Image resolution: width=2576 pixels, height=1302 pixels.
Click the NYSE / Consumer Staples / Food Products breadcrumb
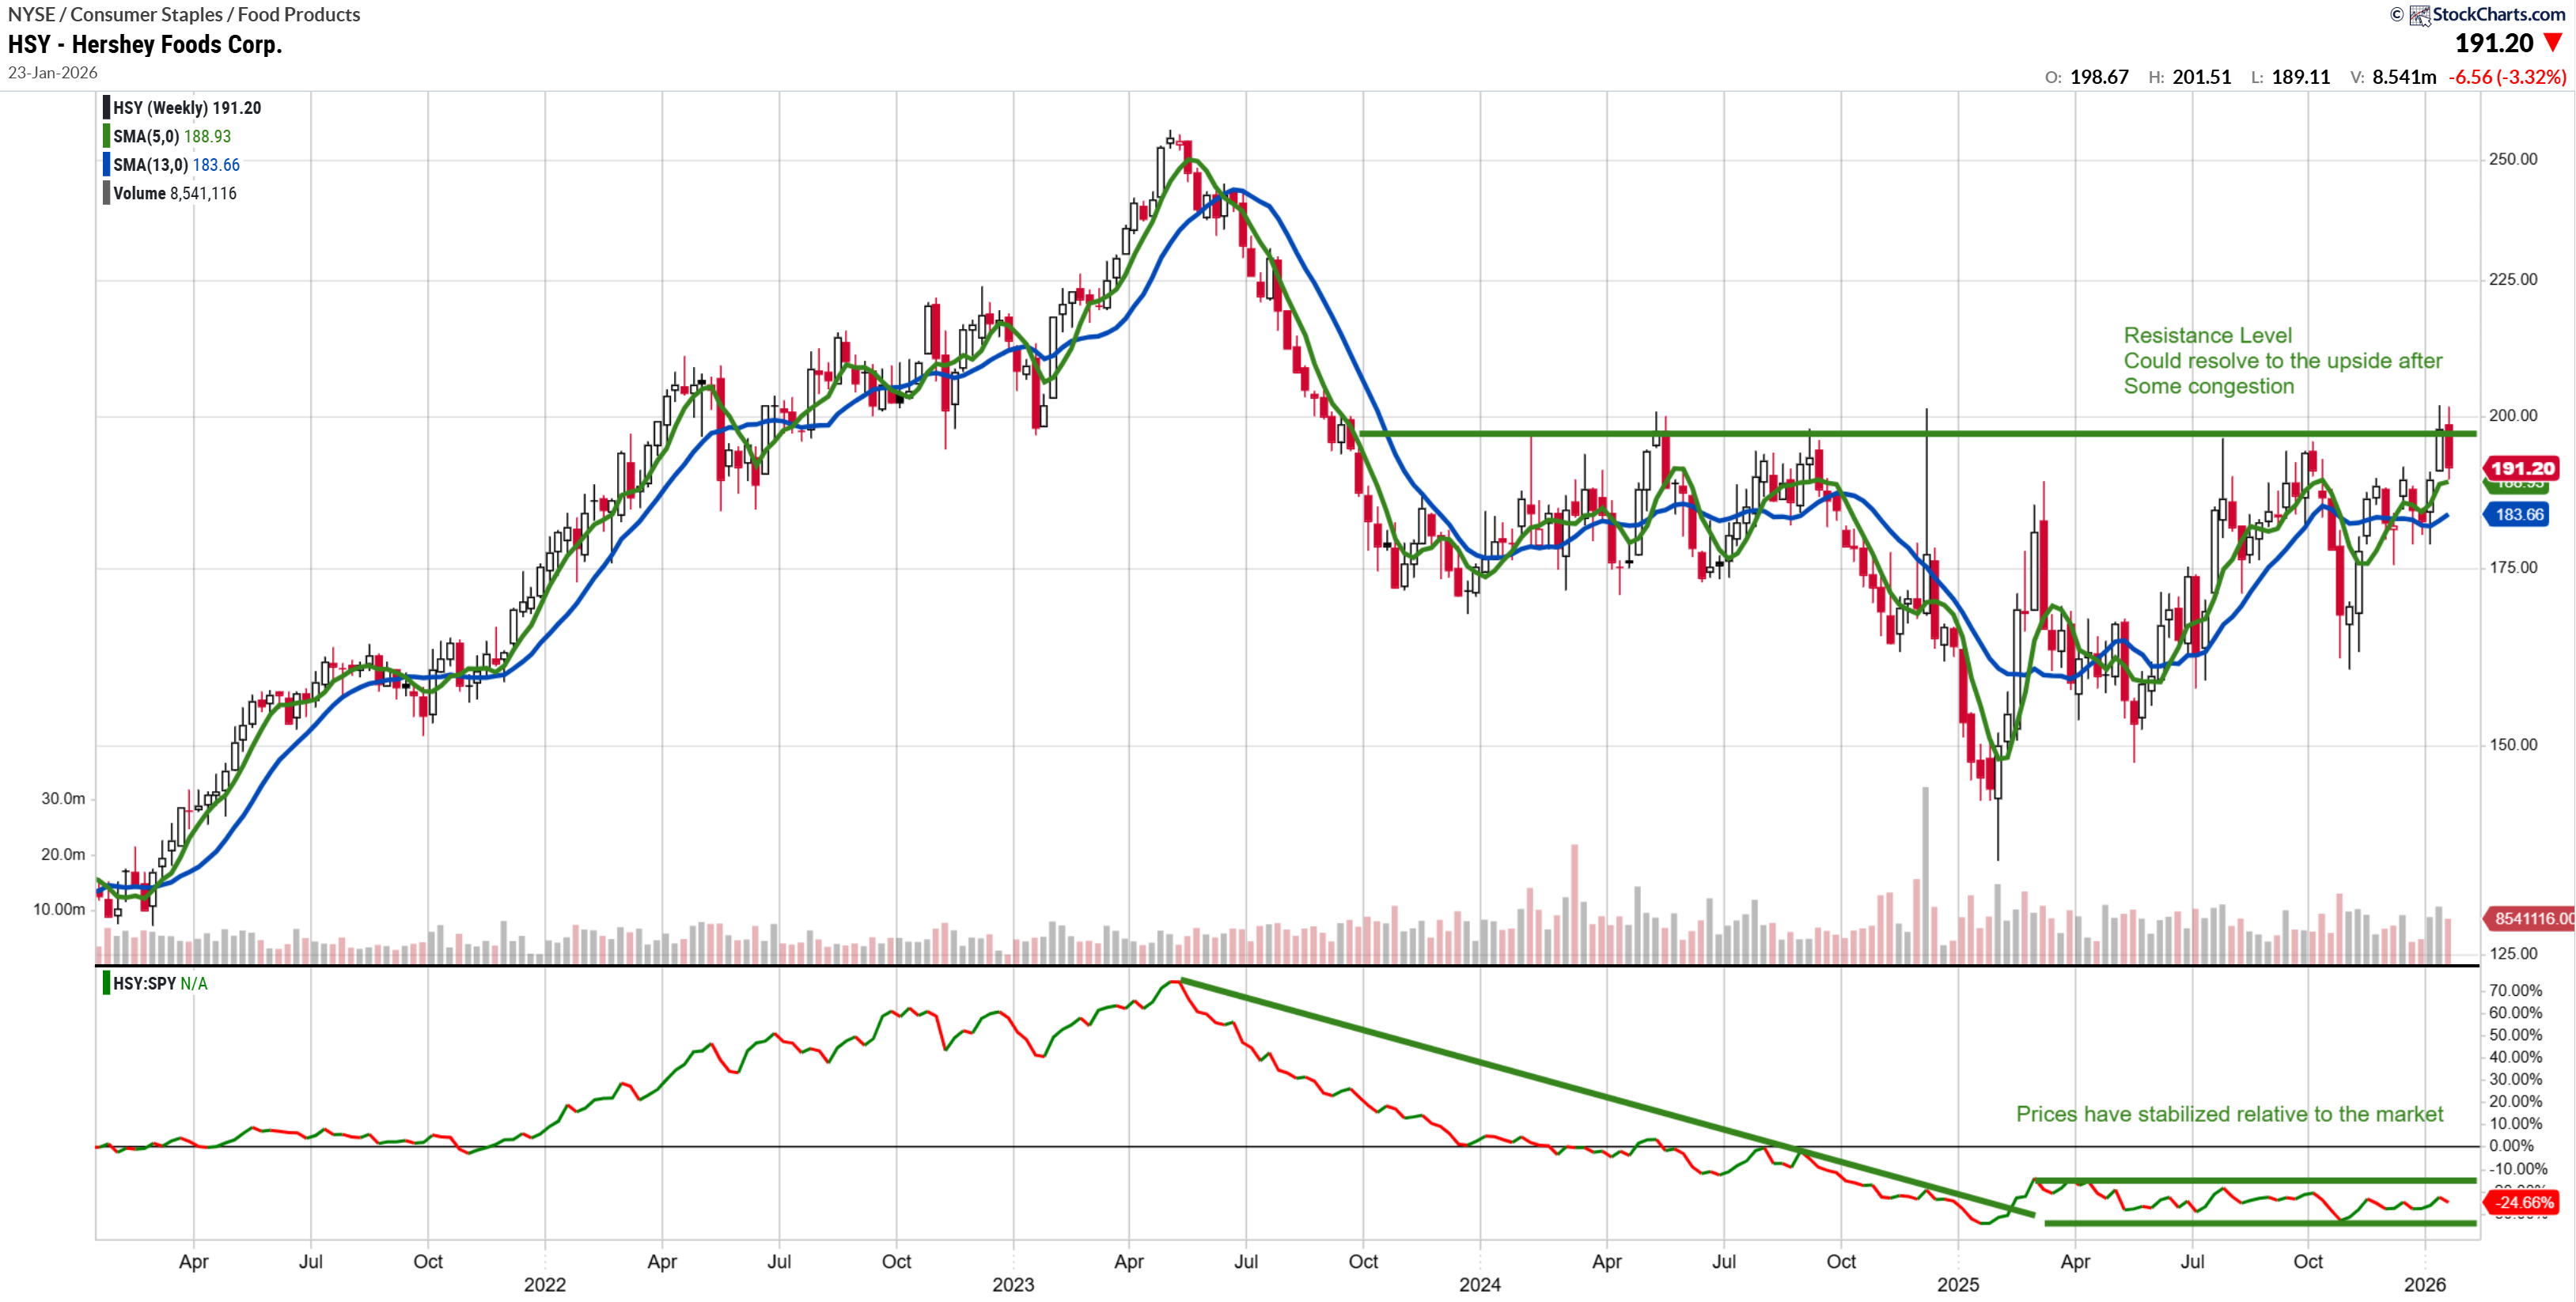click(x=184, y=15)
